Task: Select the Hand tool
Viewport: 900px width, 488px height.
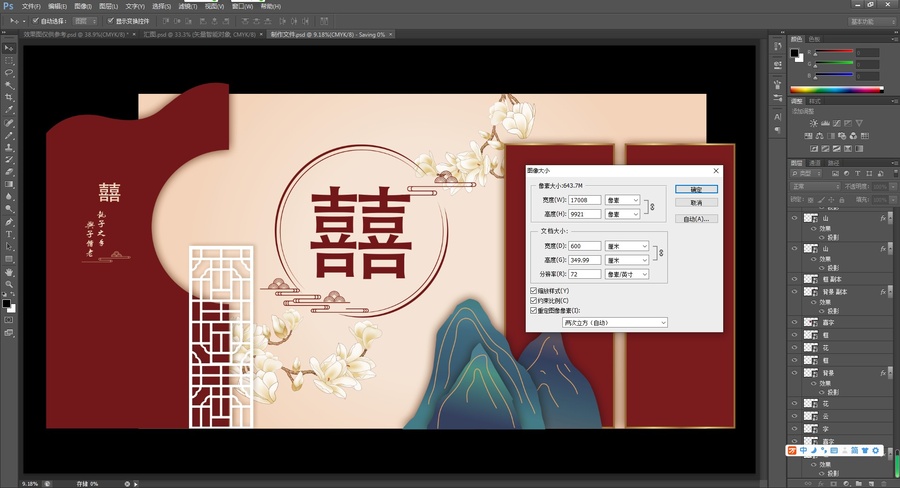Action: coord(9,272)
